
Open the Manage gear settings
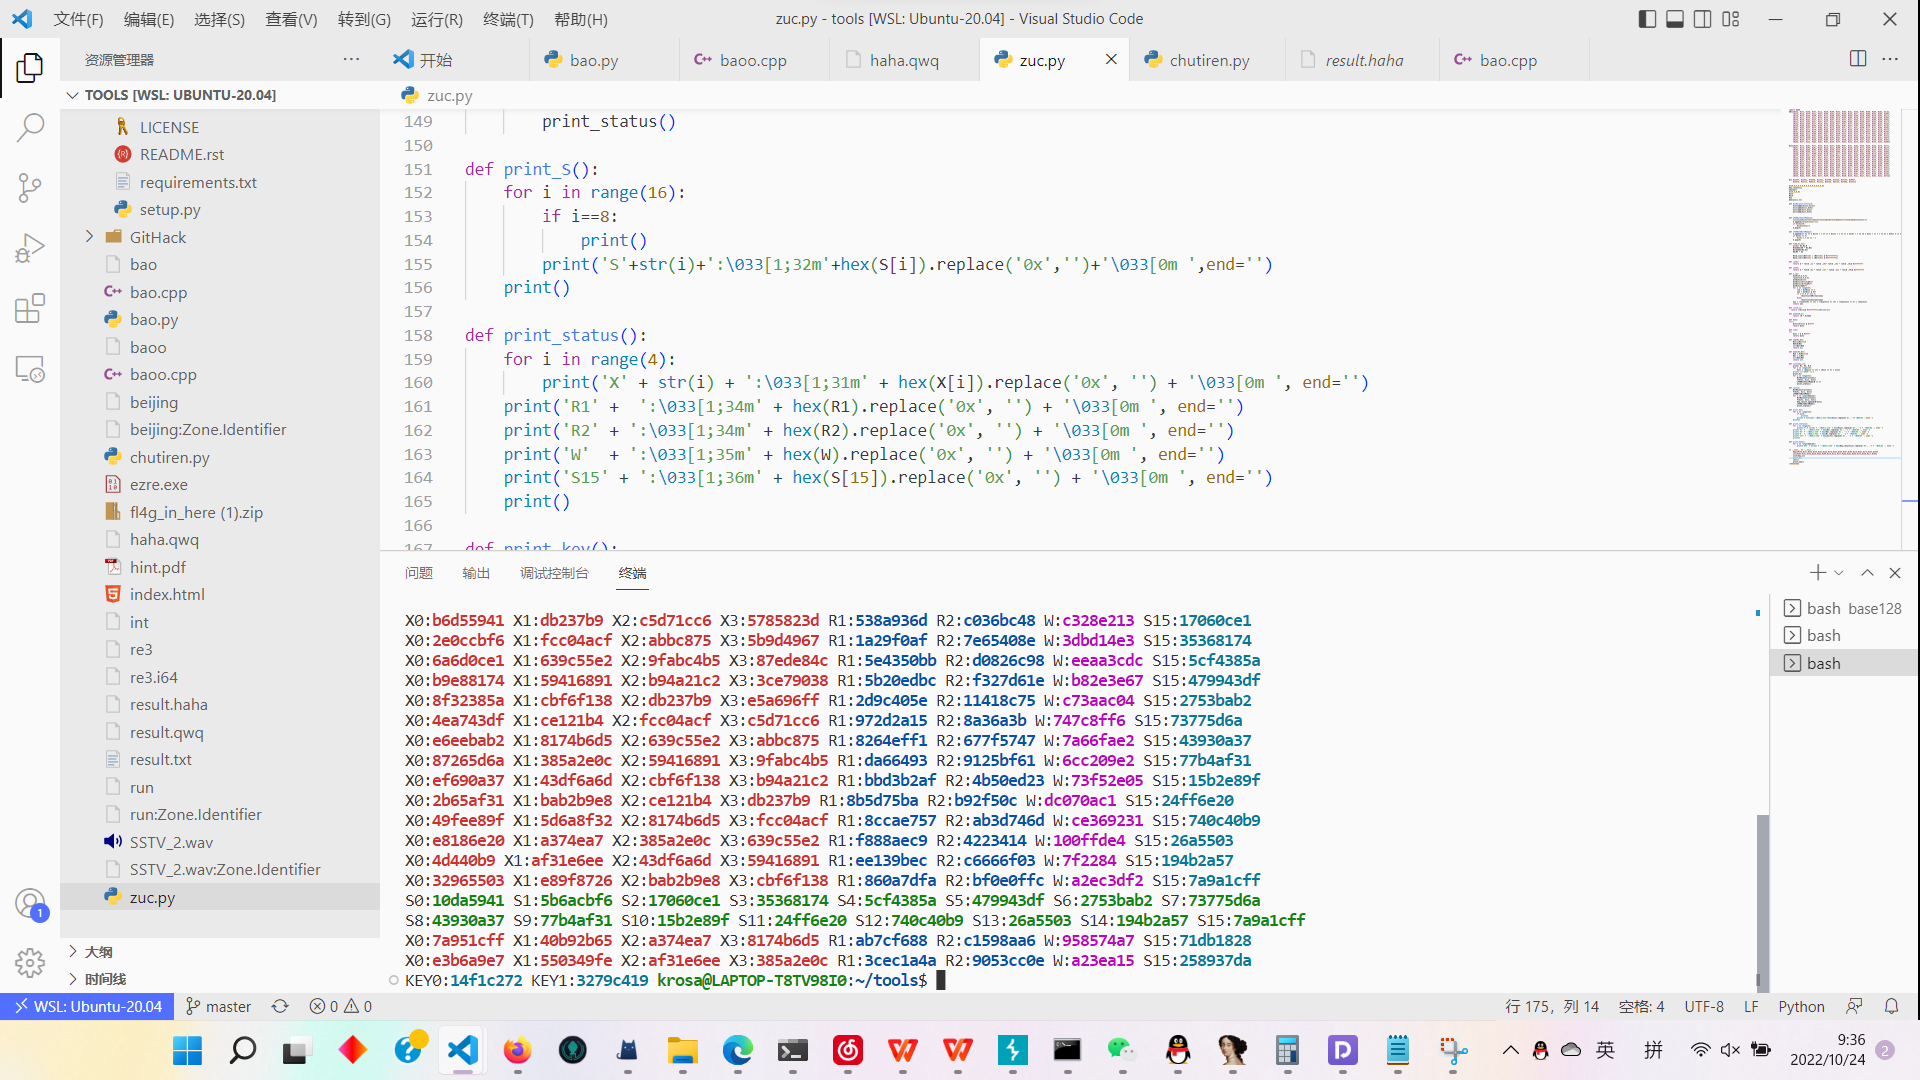[30, 962]
